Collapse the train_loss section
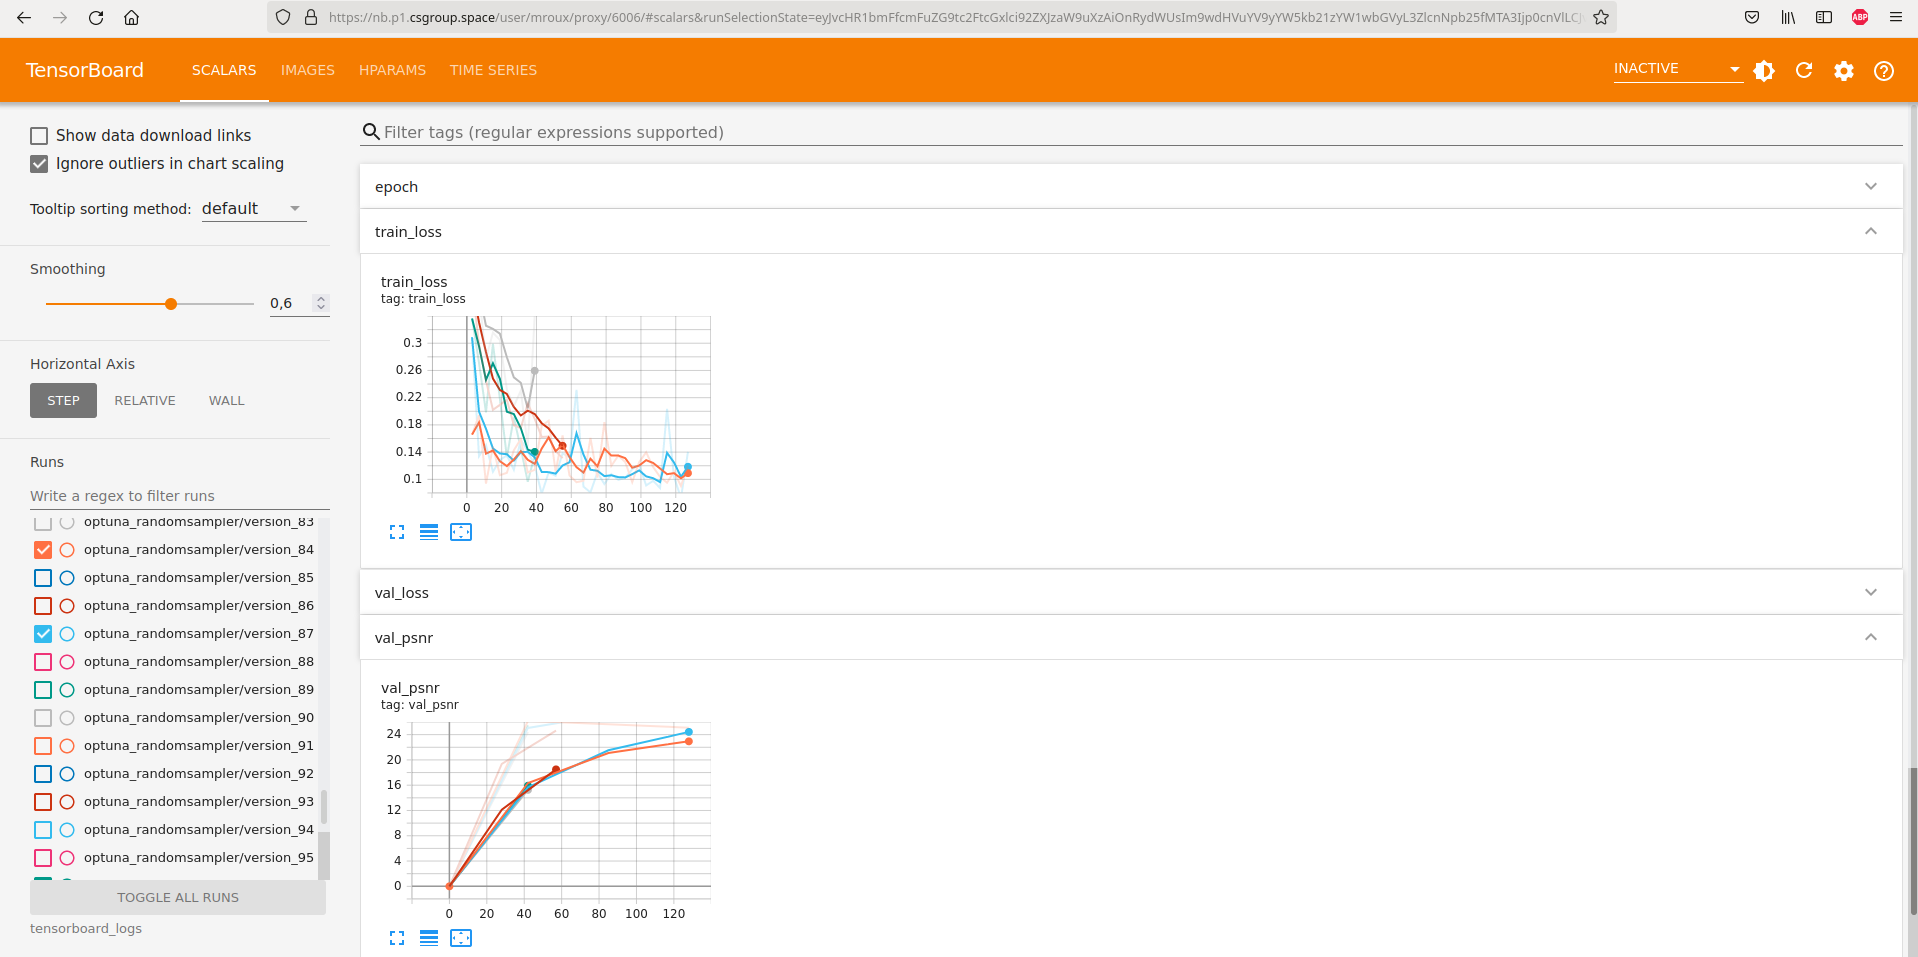Image resolution: width=1918 pixels, height=957 pixels. (1130, 232)
